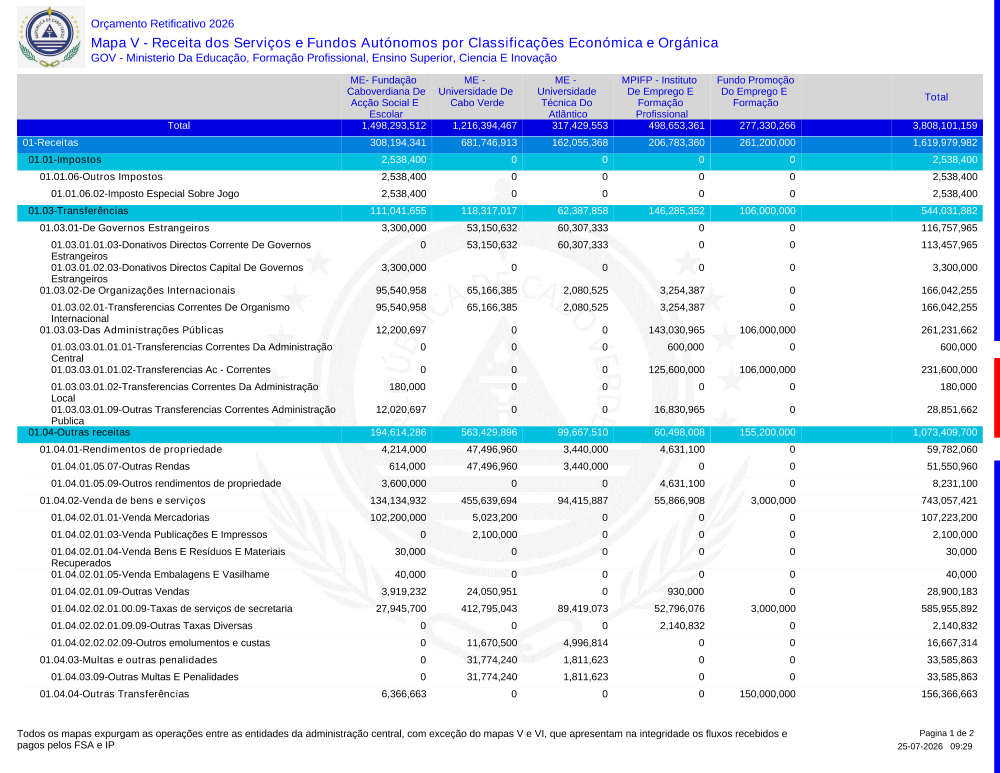Click '01.04.04-Outras Transferências' row
Viewport: 1000px width, 773px height.
499,694
